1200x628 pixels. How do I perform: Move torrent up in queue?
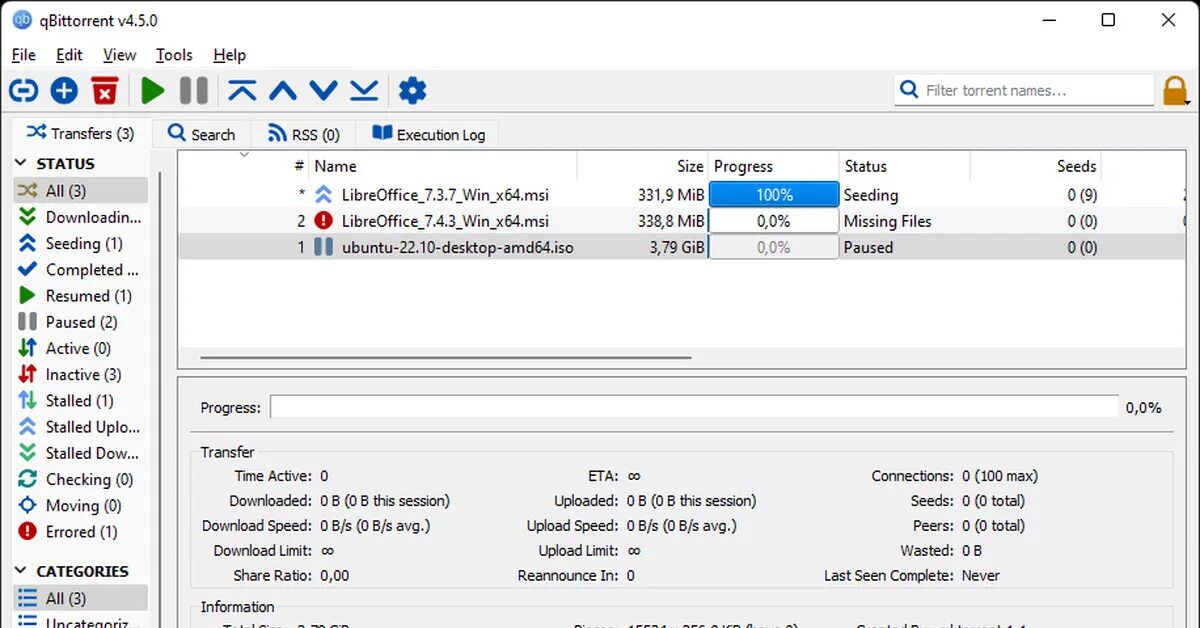pyautogui.click(x=283, y=91)
